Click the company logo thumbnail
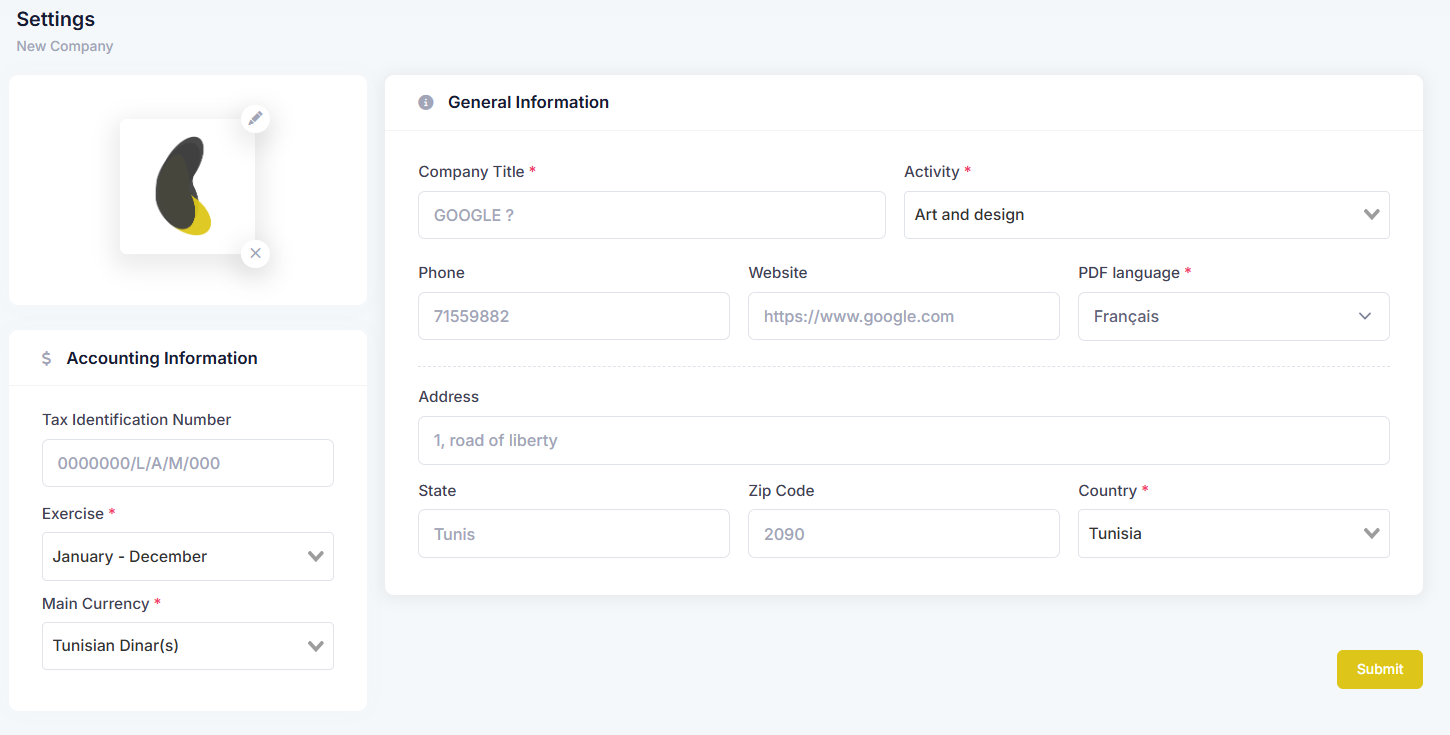Image resolution: width=1450 pixels, height=735 pixels. [x=187, y=186]
